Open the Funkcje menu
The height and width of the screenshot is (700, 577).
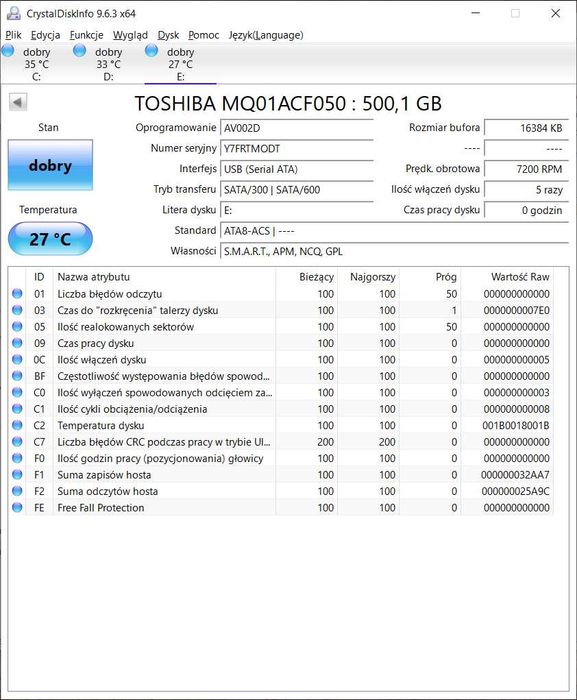pos(86,35)
